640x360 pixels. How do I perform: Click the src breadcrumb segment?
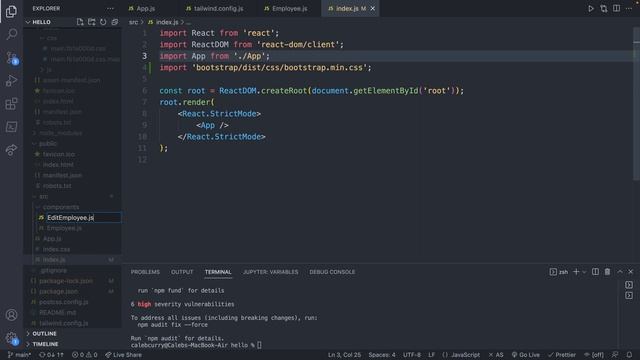133,22
